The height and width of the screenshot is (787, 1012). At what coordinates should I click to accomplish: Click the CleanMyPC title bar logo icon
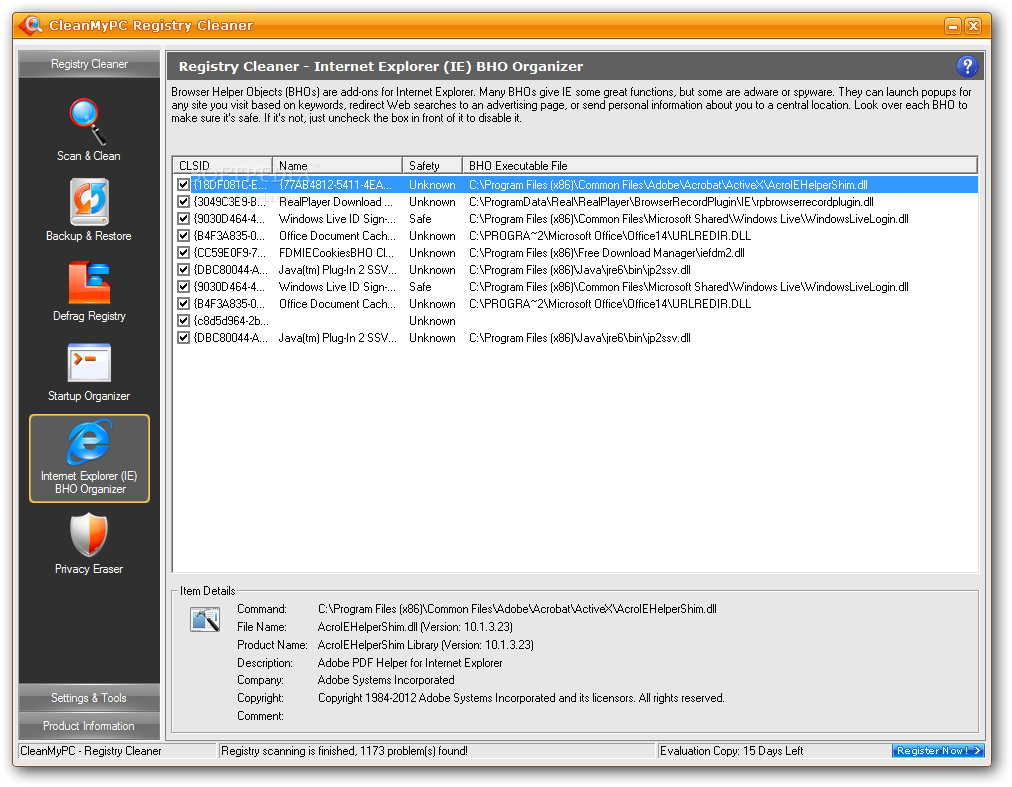tap(31, 25)
